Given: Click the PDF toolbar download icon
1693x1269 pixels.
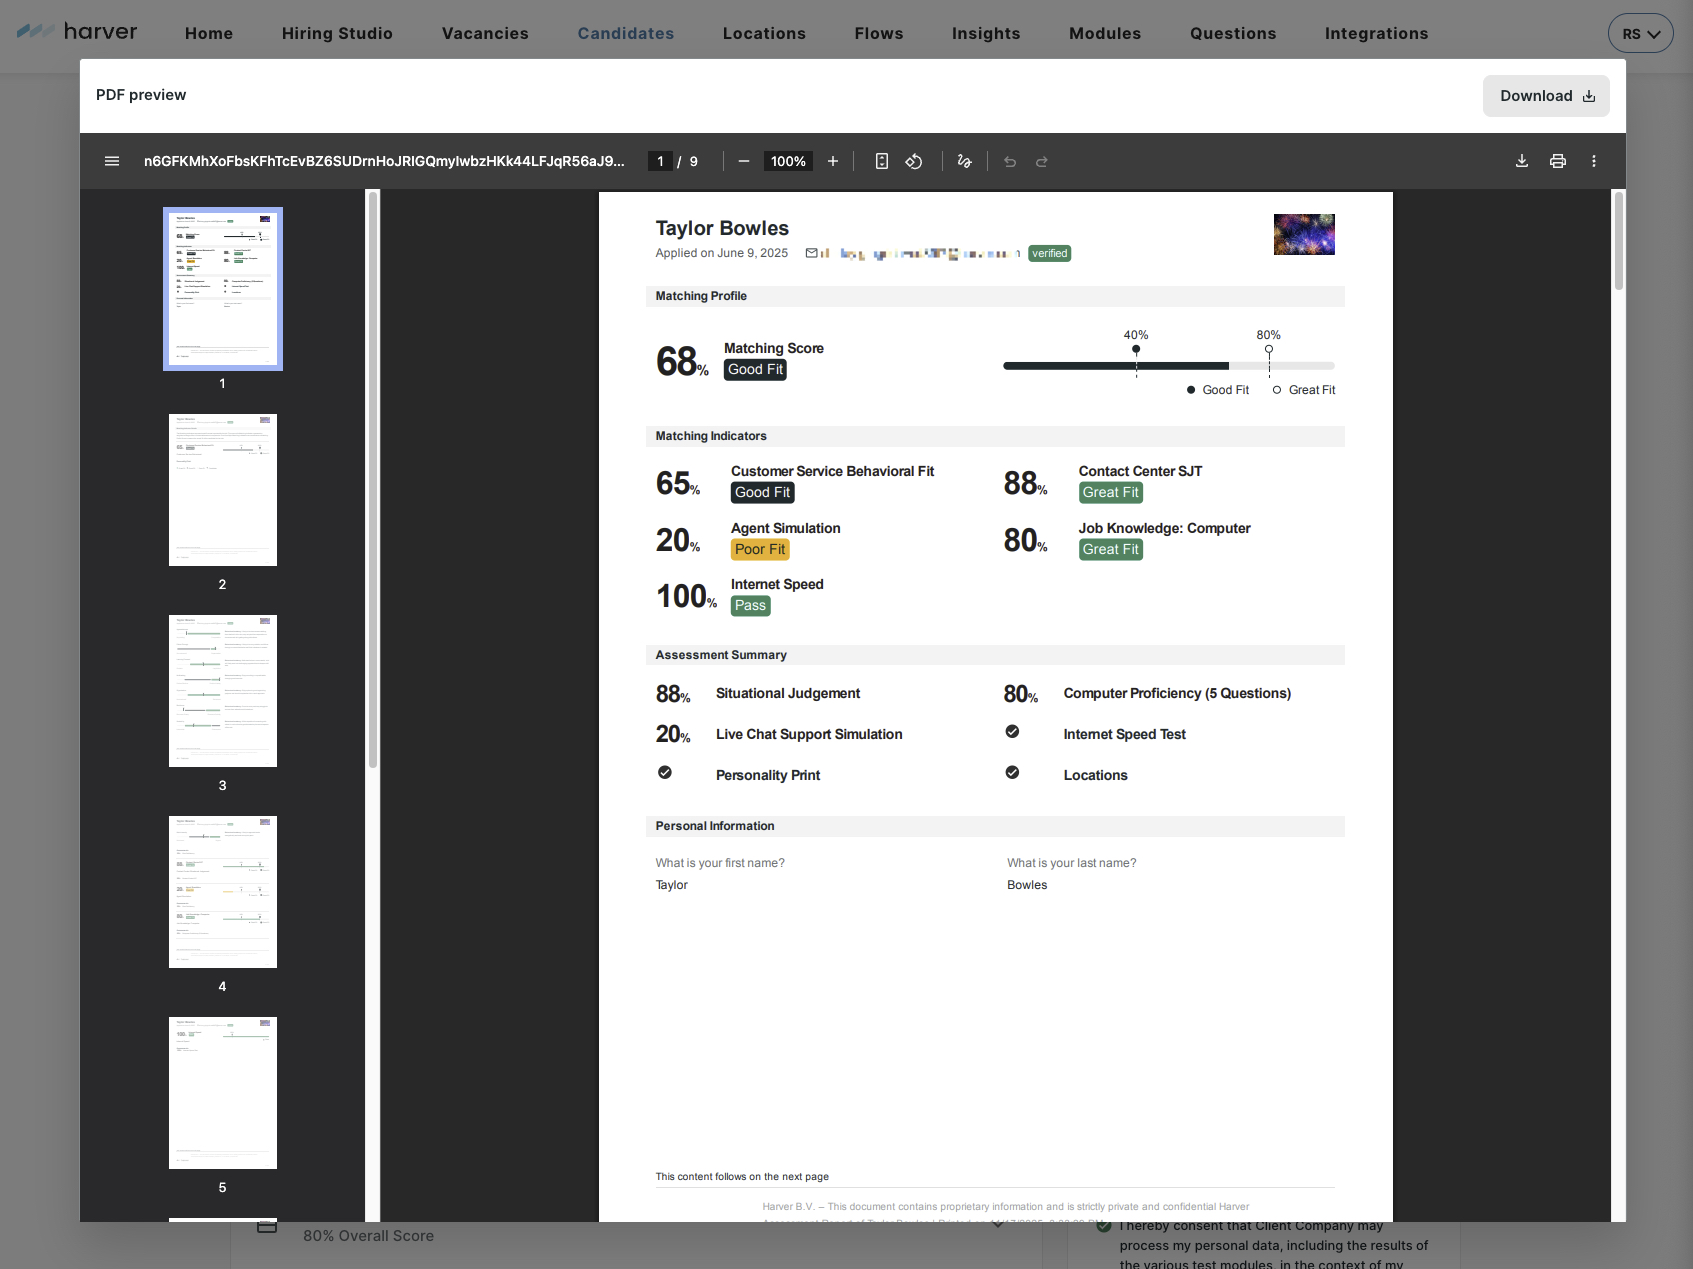Looking at the screenshot, I should 1522,161.
